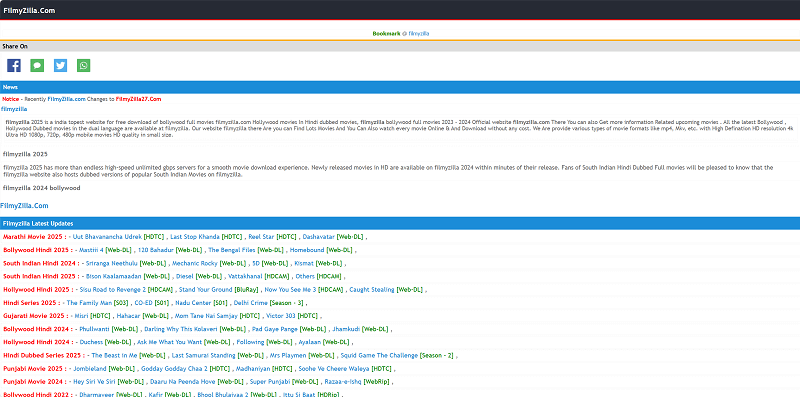Open Darling Why This Kolaveri link
This screenshot has height=397, width=800.
[181, 330]
